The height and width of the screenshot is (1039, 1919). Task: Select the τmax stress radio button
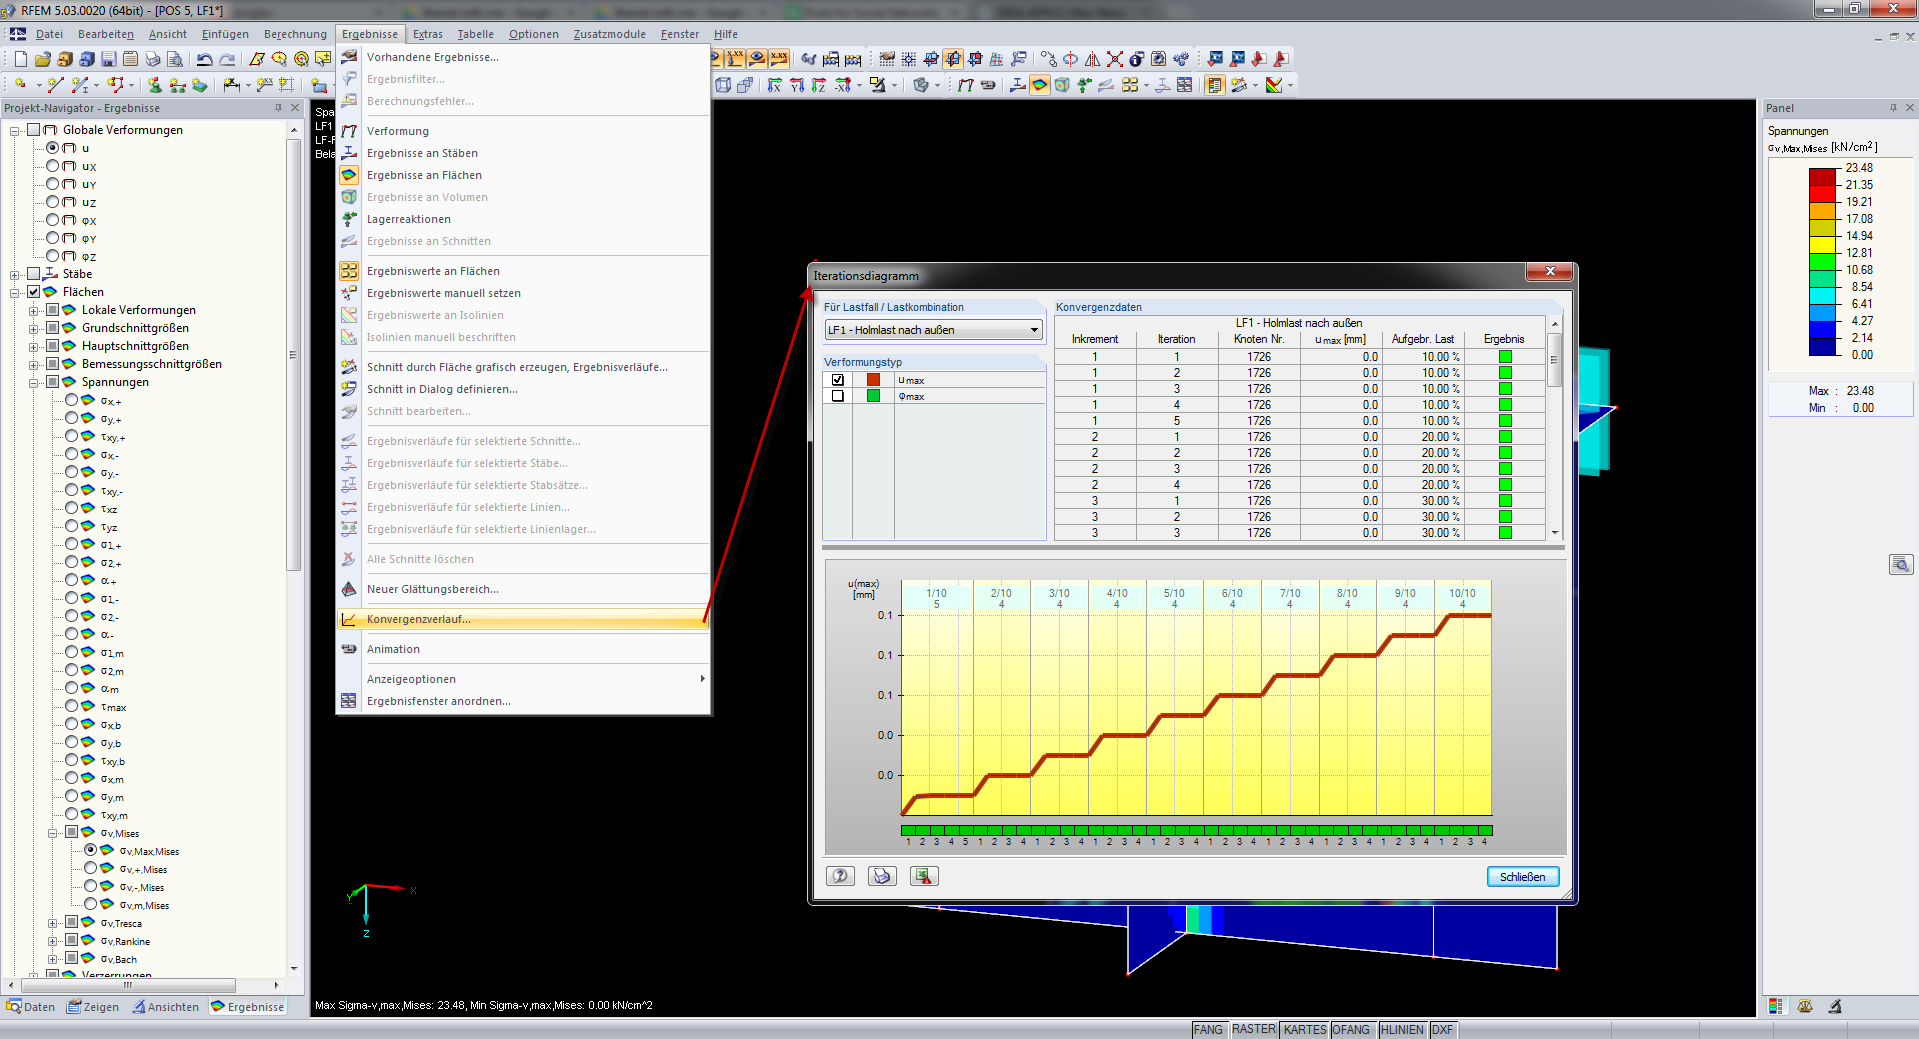(72, 706)
